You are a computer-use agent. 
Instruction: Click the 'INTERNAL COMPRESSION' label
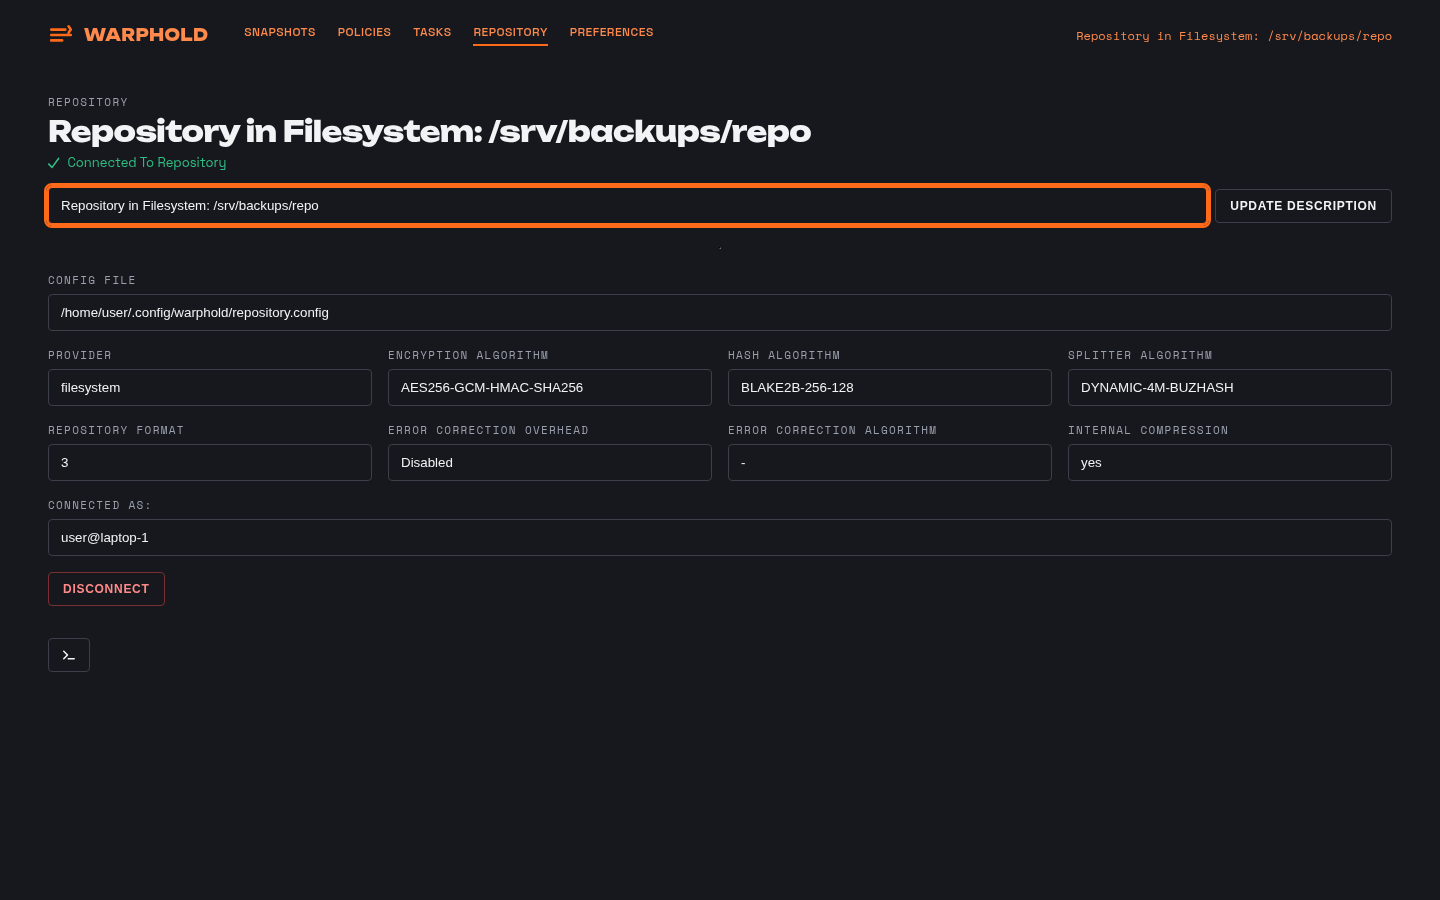1148,431
